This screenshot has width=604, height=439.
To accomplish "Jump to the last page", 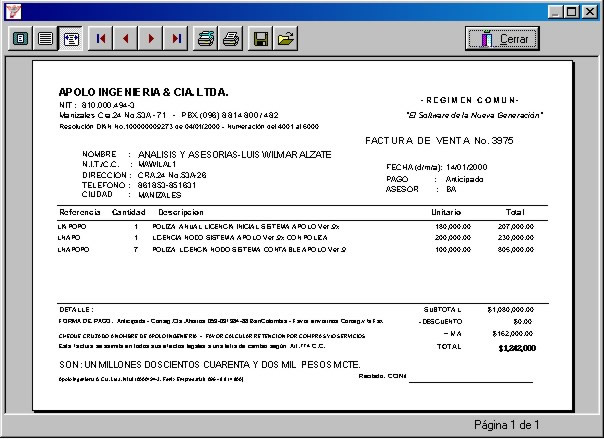I will point(176,39).
